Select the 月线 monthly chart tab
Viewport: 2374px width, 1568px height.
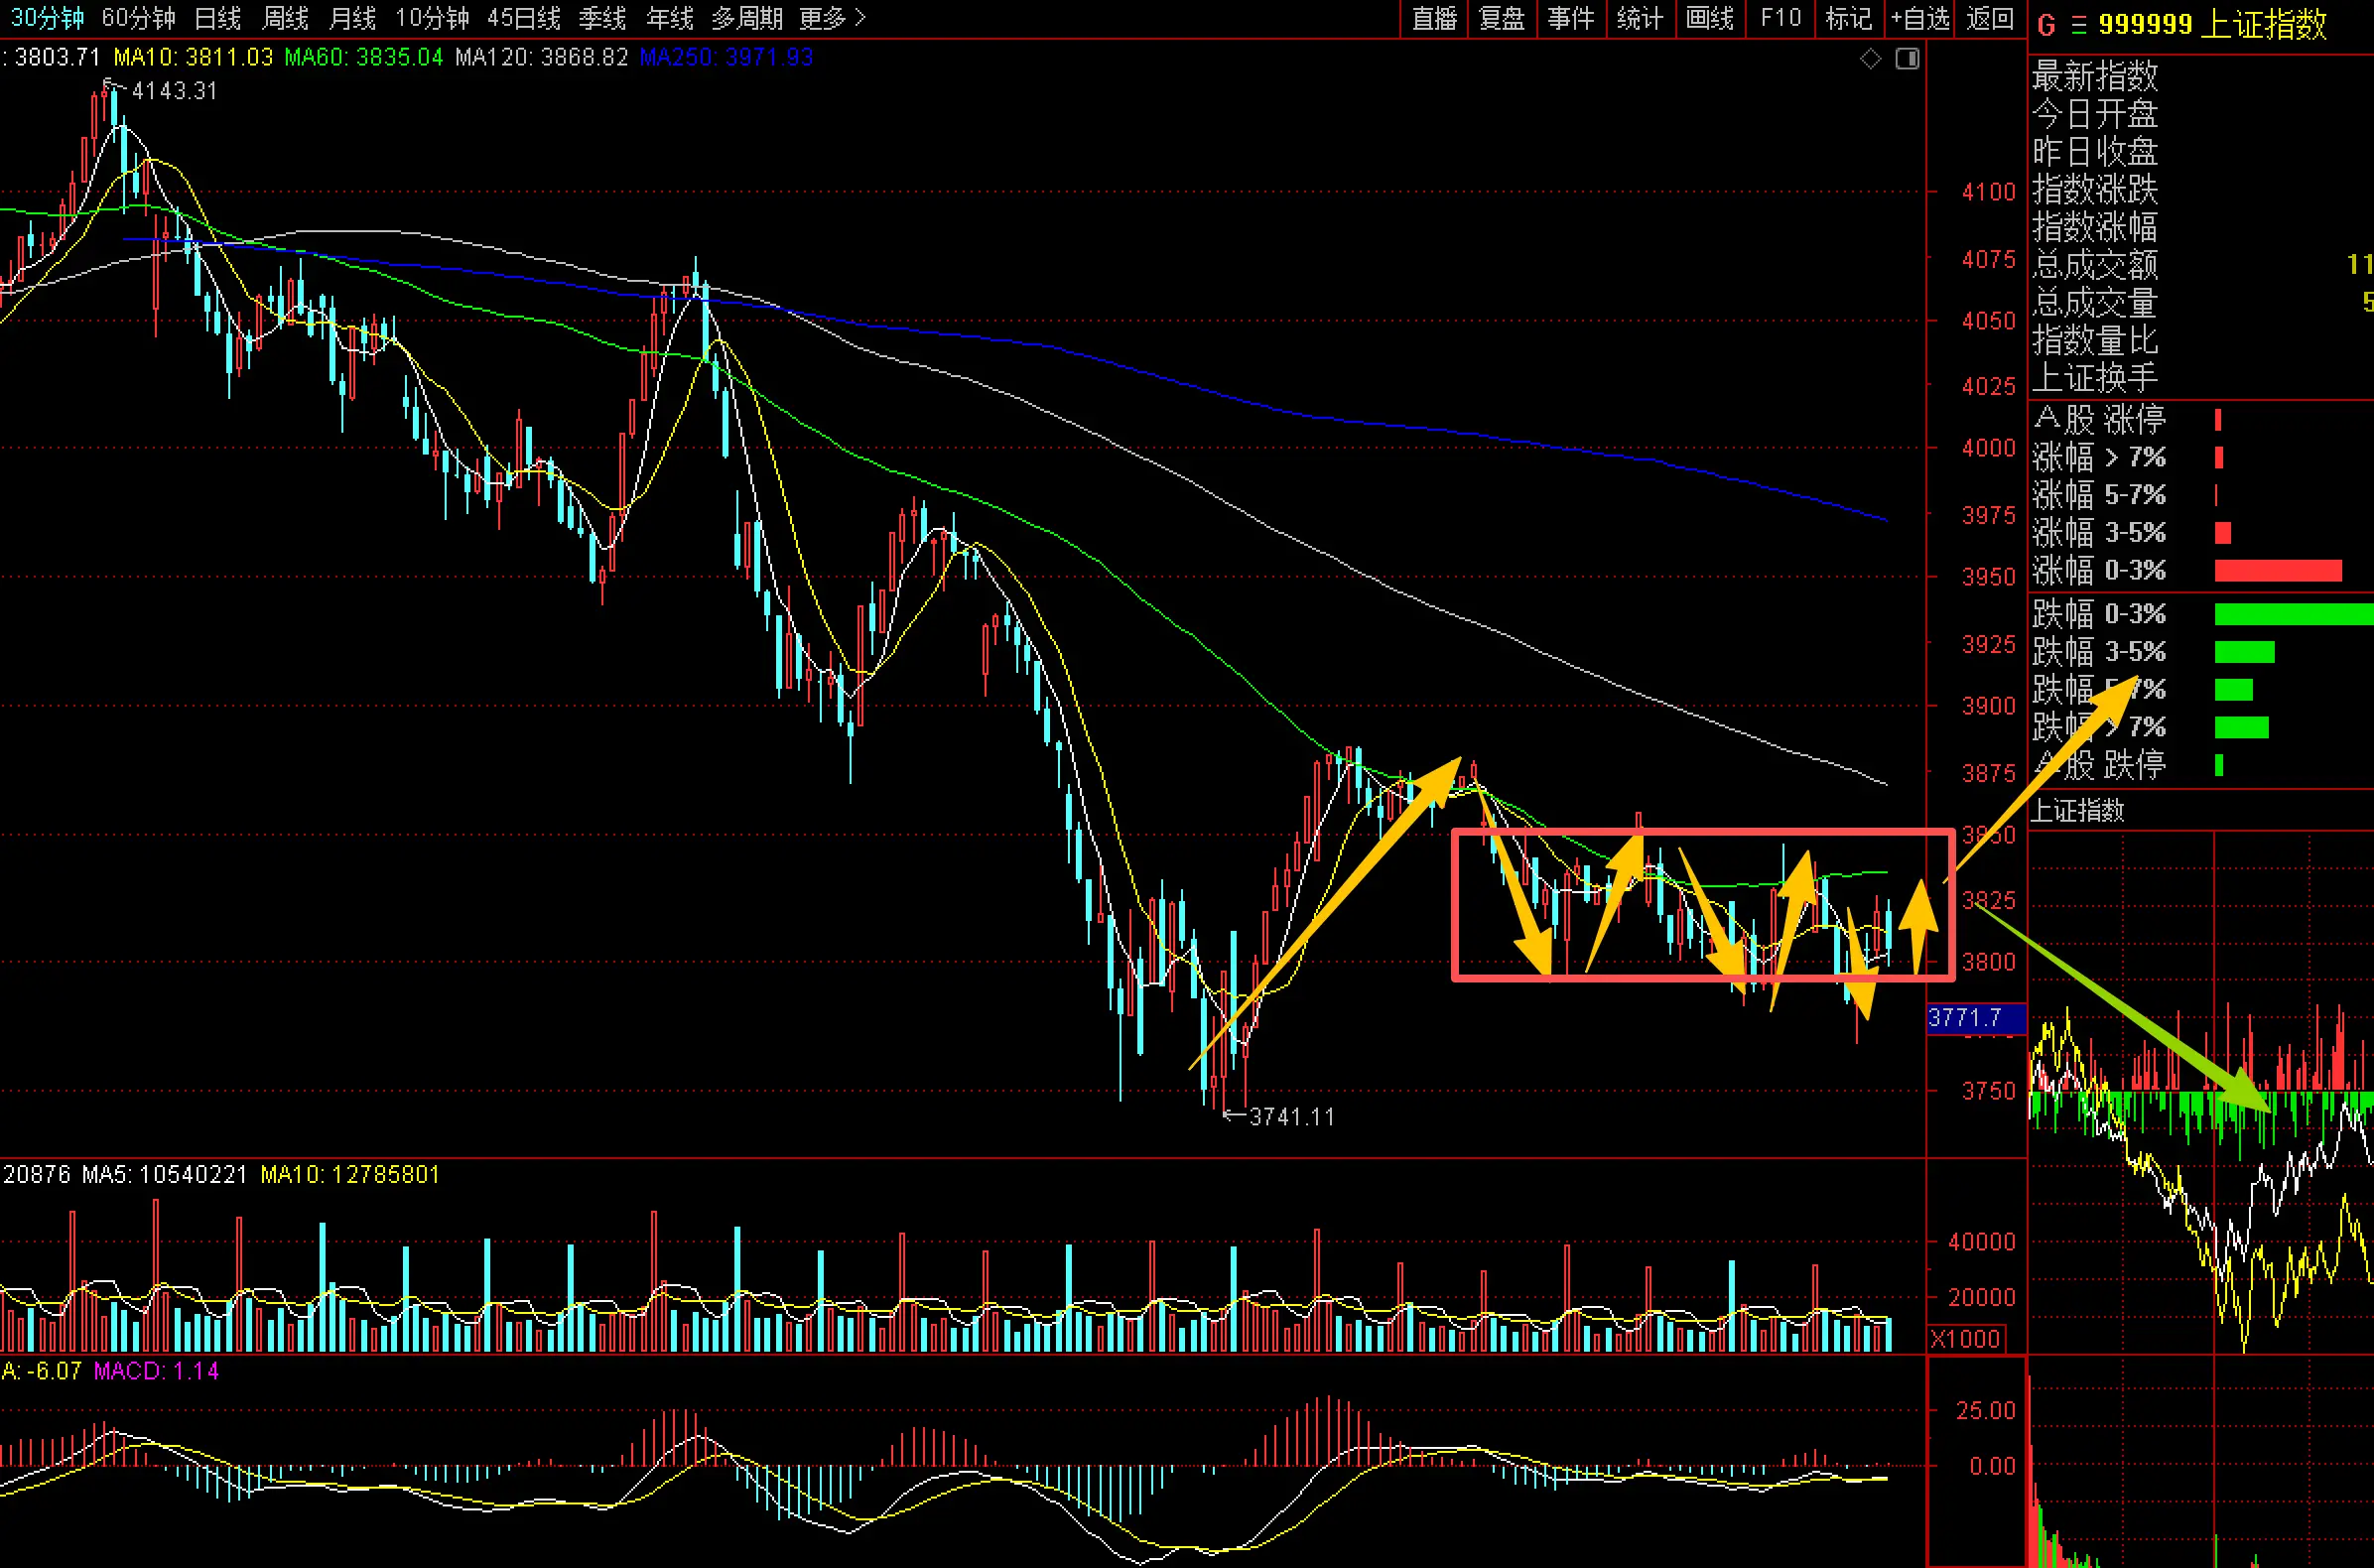(x=352, y=18)
